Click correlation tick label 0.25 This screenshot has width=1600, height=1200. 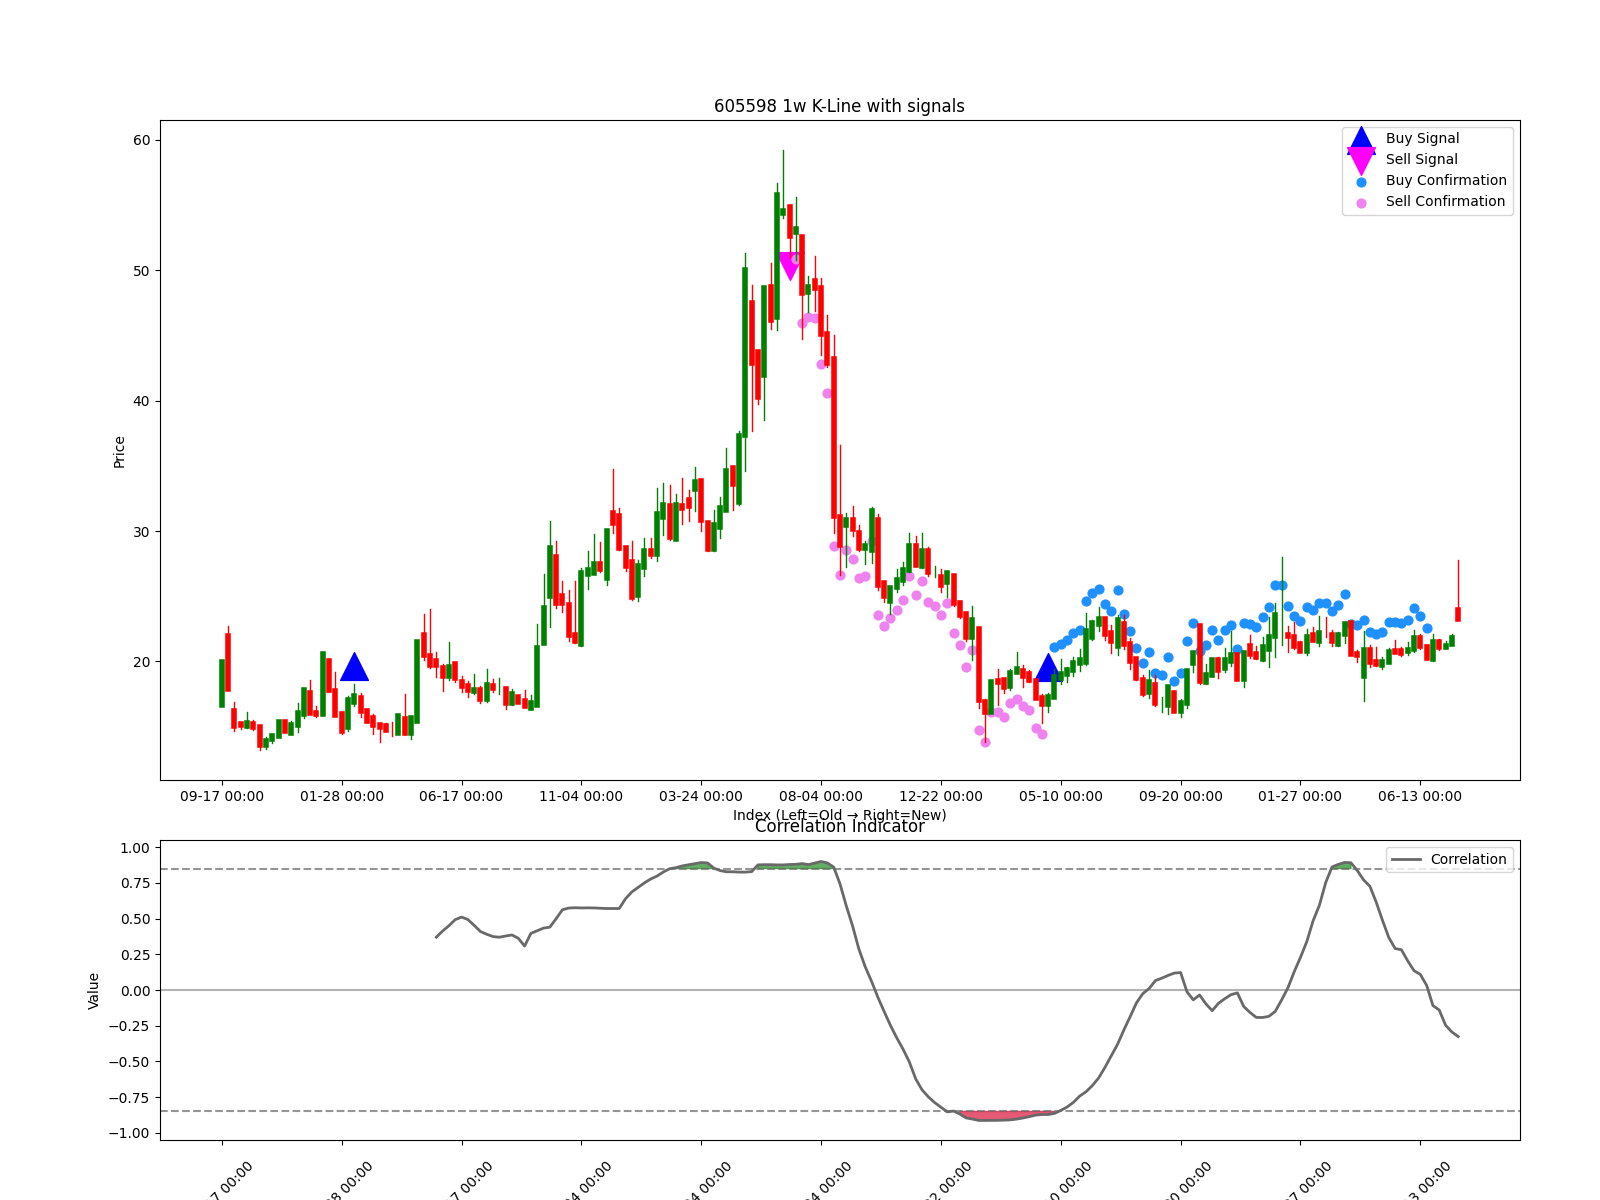(135, 955)
